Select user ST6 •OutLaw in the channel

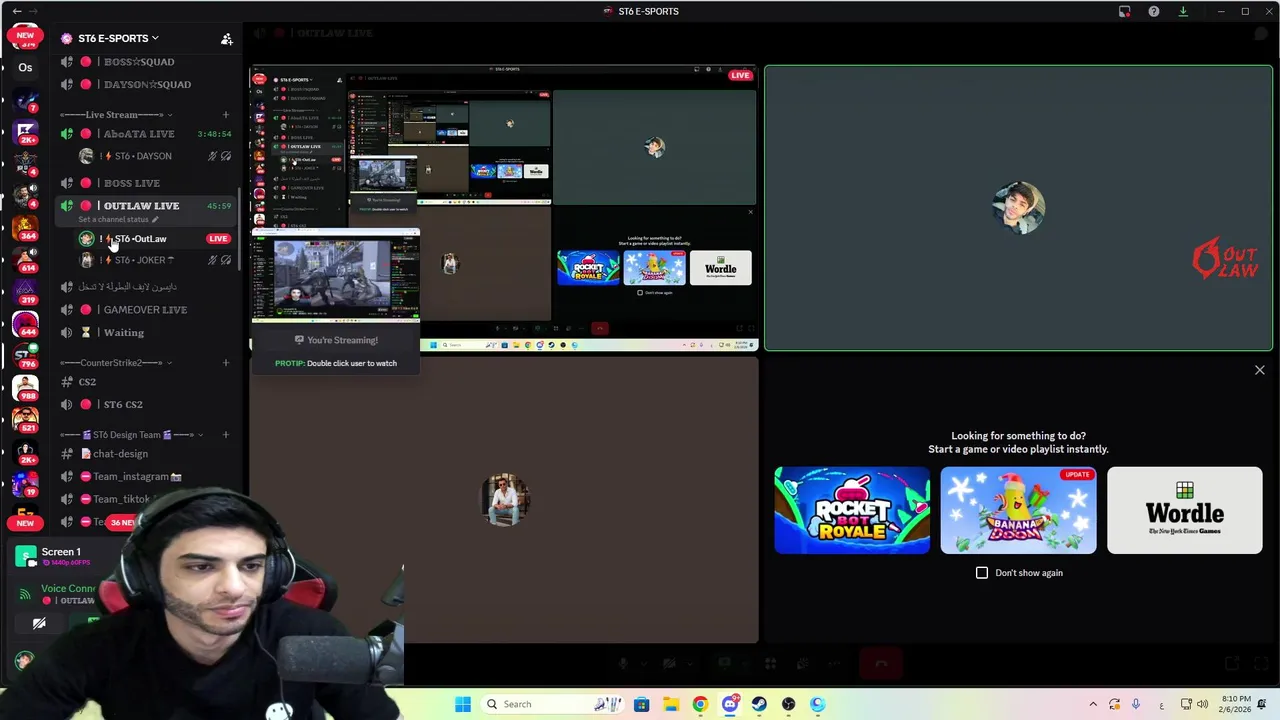point(154,239)
